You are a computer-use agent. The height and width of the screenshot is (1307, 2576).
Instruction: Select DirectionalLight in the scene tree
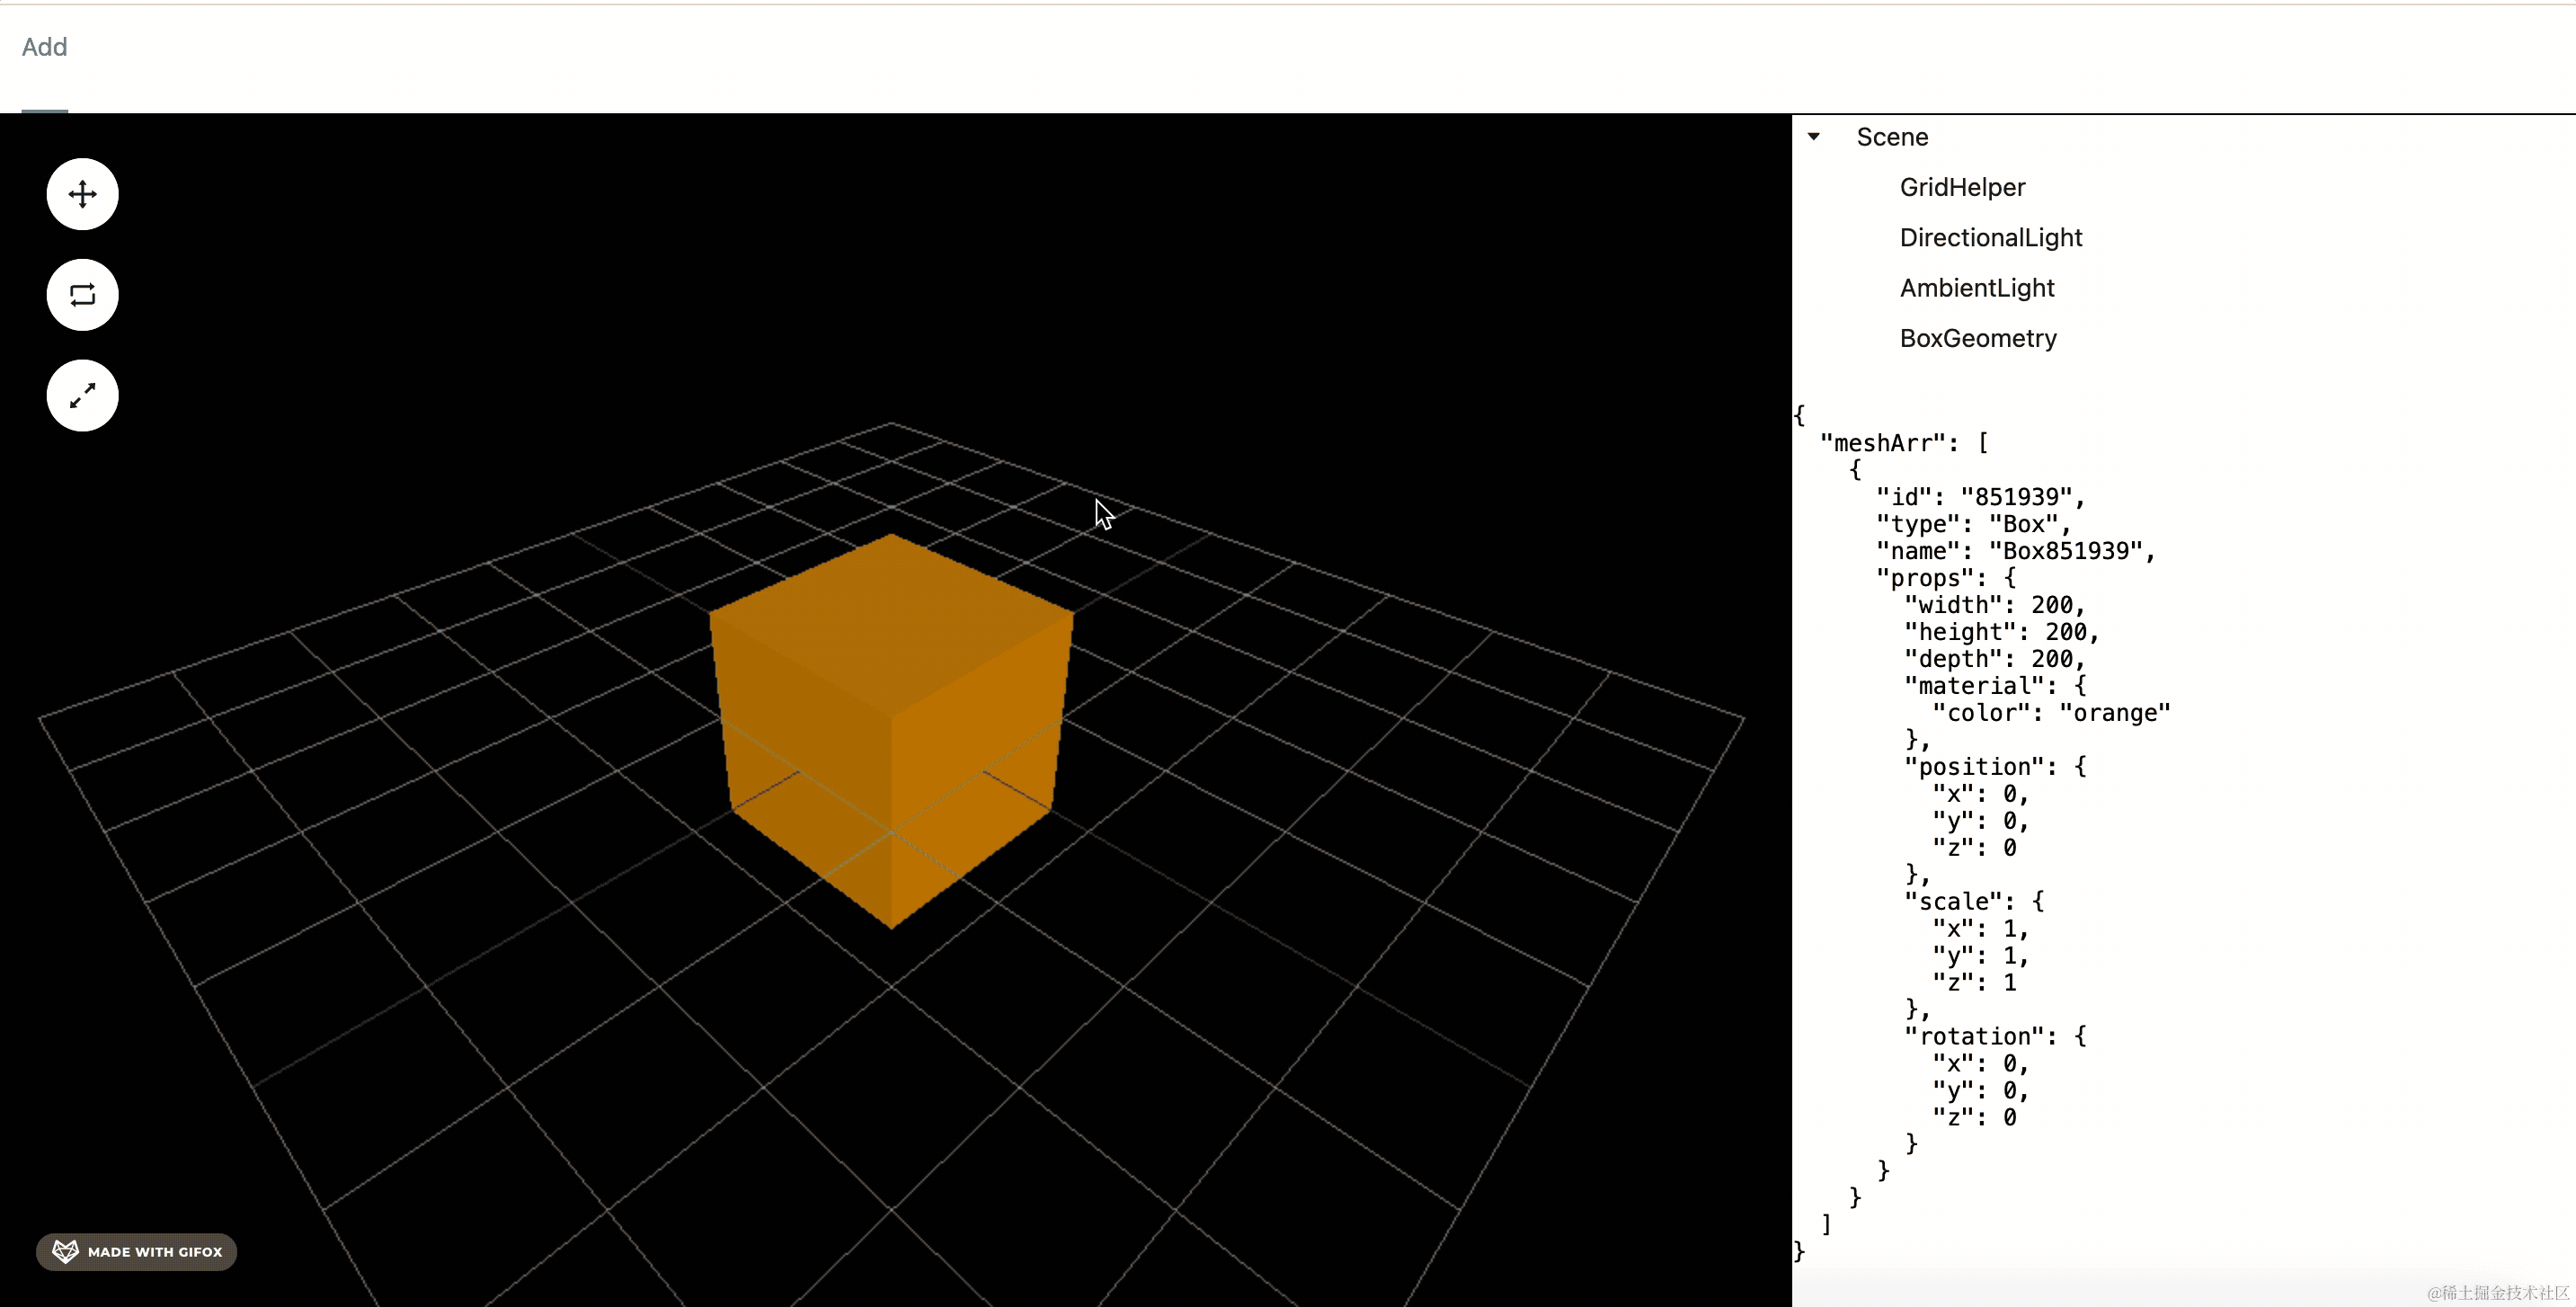click(1990, 237)
